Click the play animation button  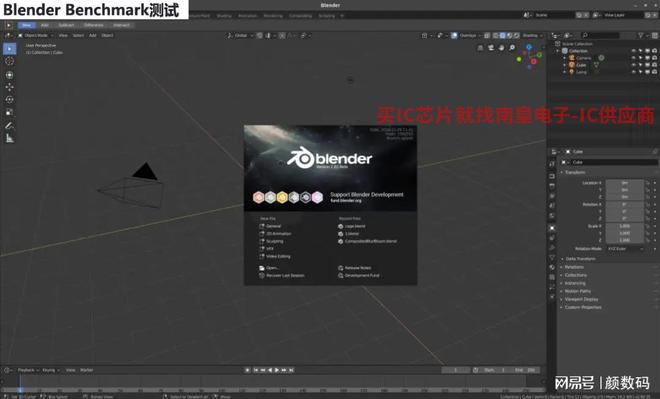coord(277,370)
